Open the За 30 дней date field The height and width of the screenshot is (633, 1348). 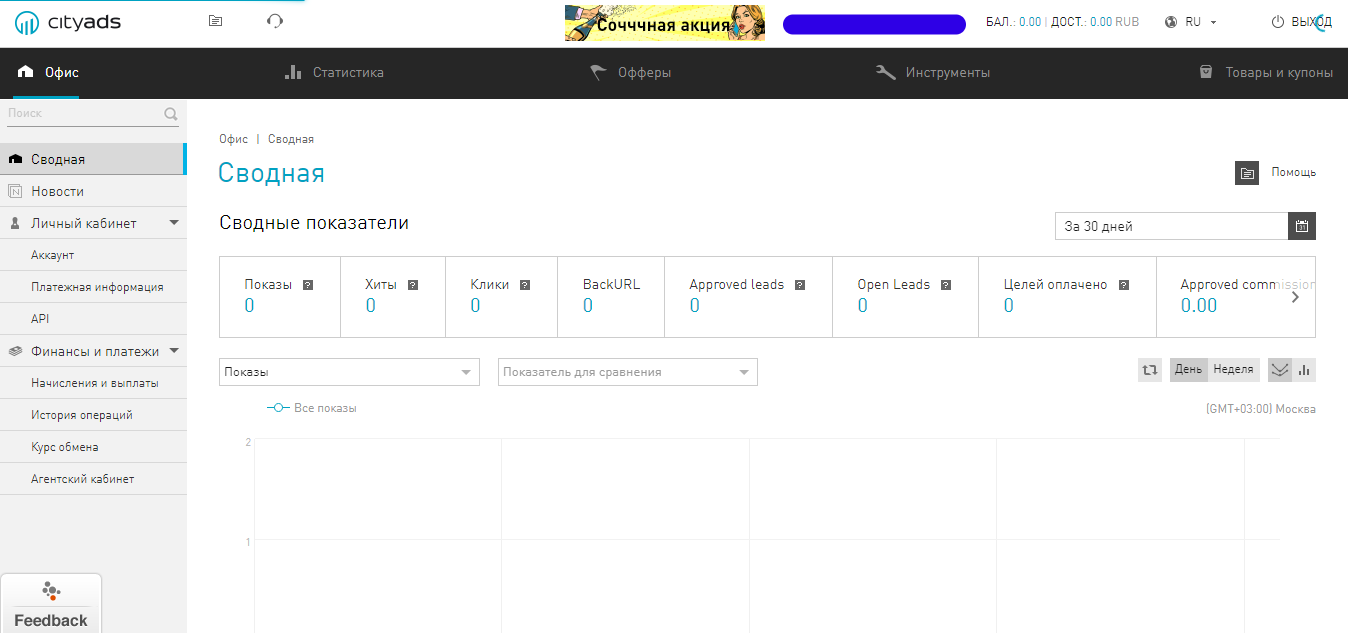1171,227
